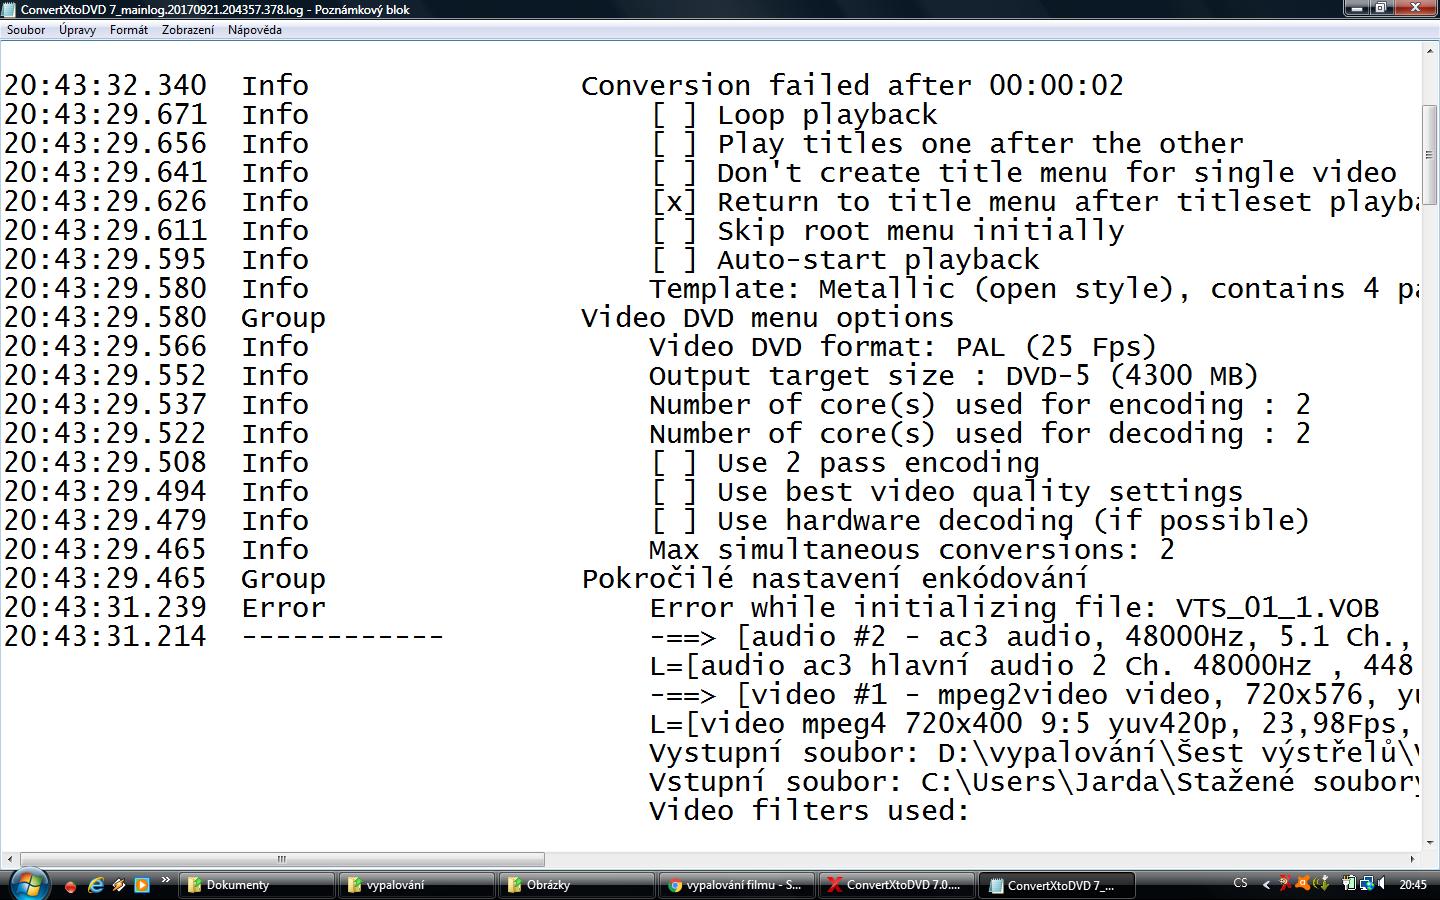Click the timestamp 20:43:31.239 Error
This screenshot has width=1440, height=900.
coord(165,608)
